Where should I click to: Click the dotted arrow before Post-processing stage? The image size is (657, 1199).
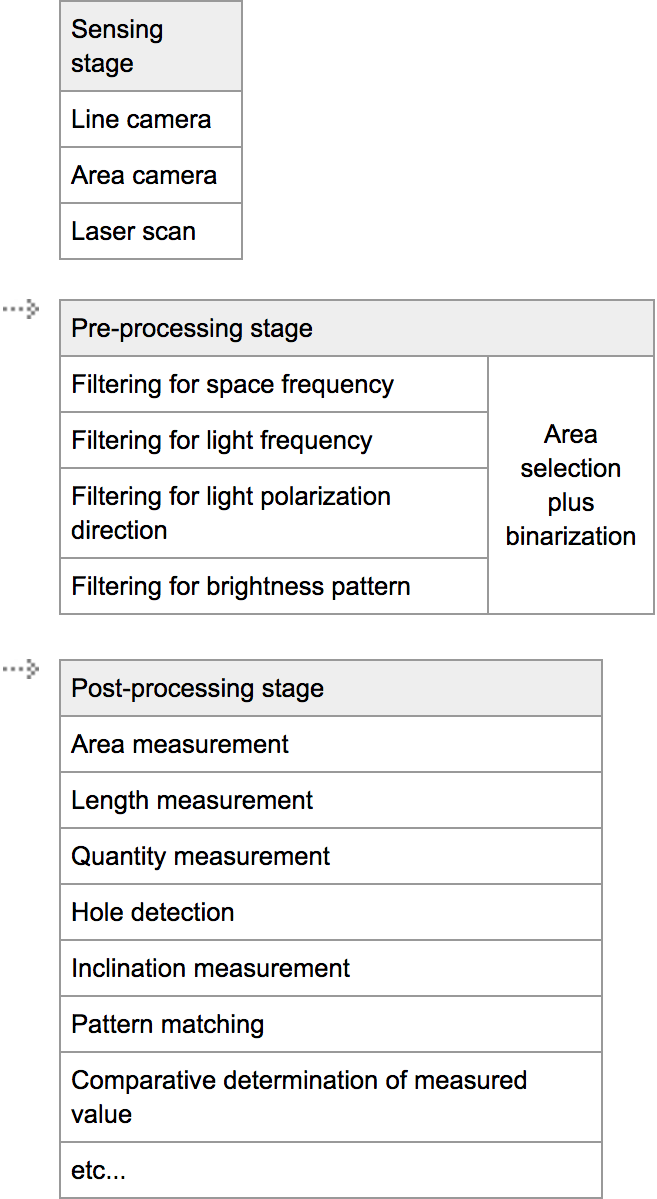20,669
